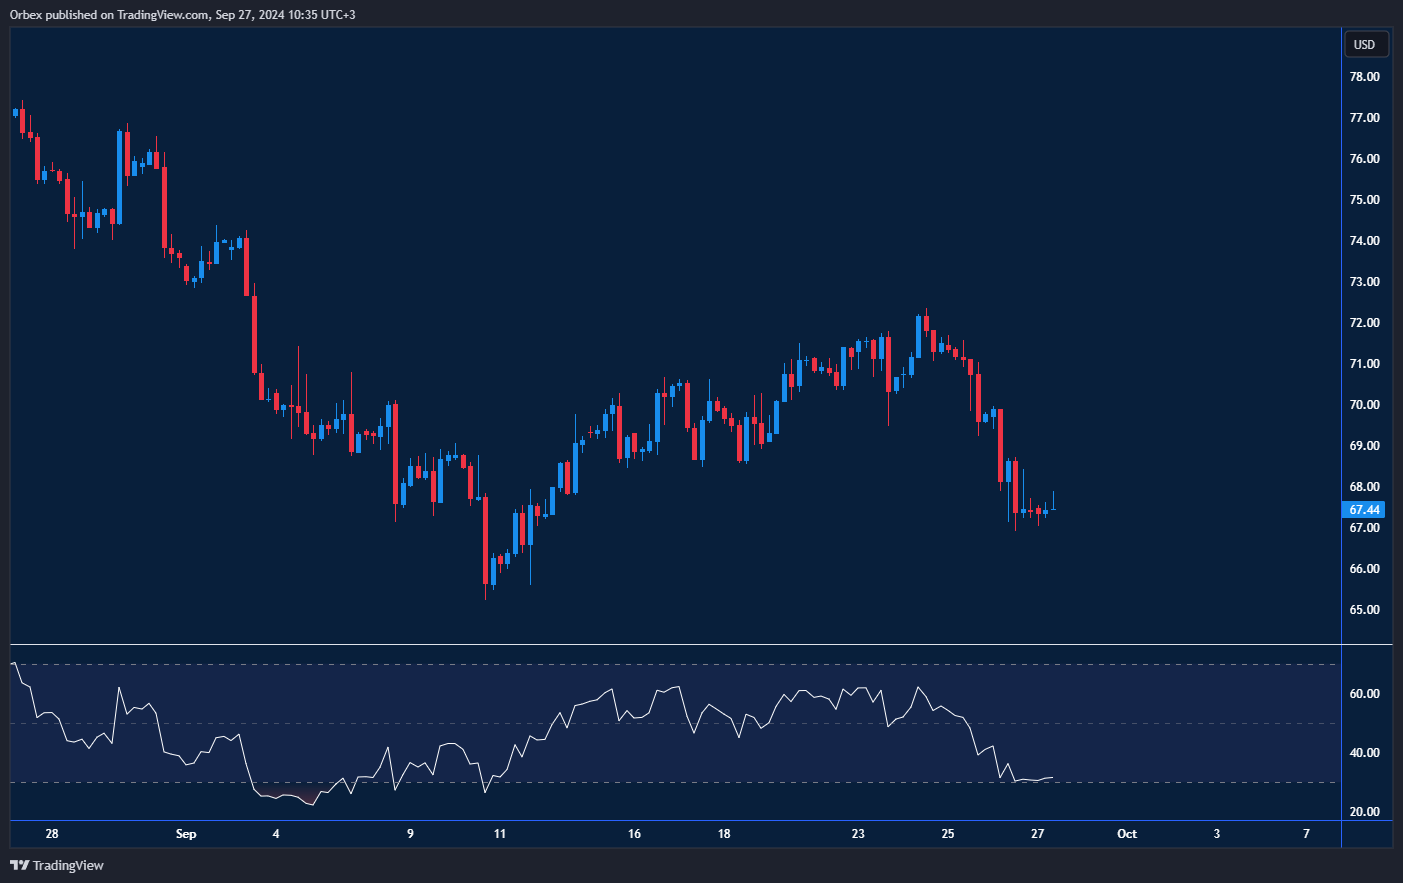Expand the Oct label on the time axis
Image resolution: width=1403 pixels, height=883 pixels.
point(1127,833)
